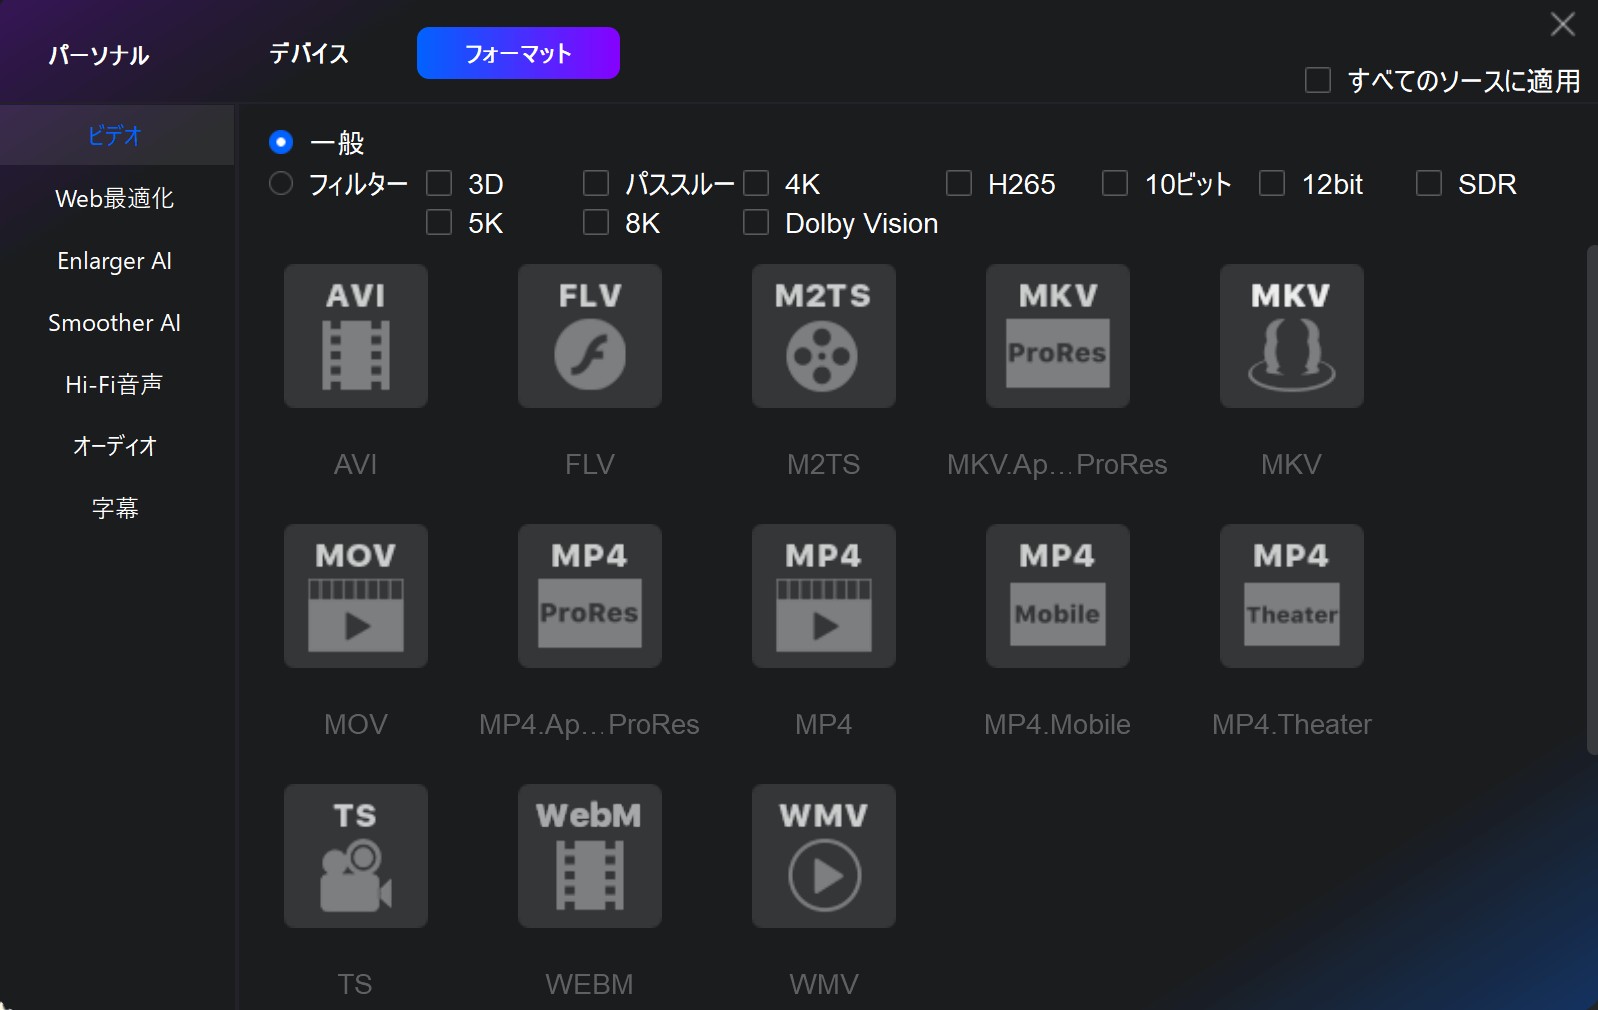
Task: Click the MP4.Ap...ProRes label text
Action: point(589,724)
